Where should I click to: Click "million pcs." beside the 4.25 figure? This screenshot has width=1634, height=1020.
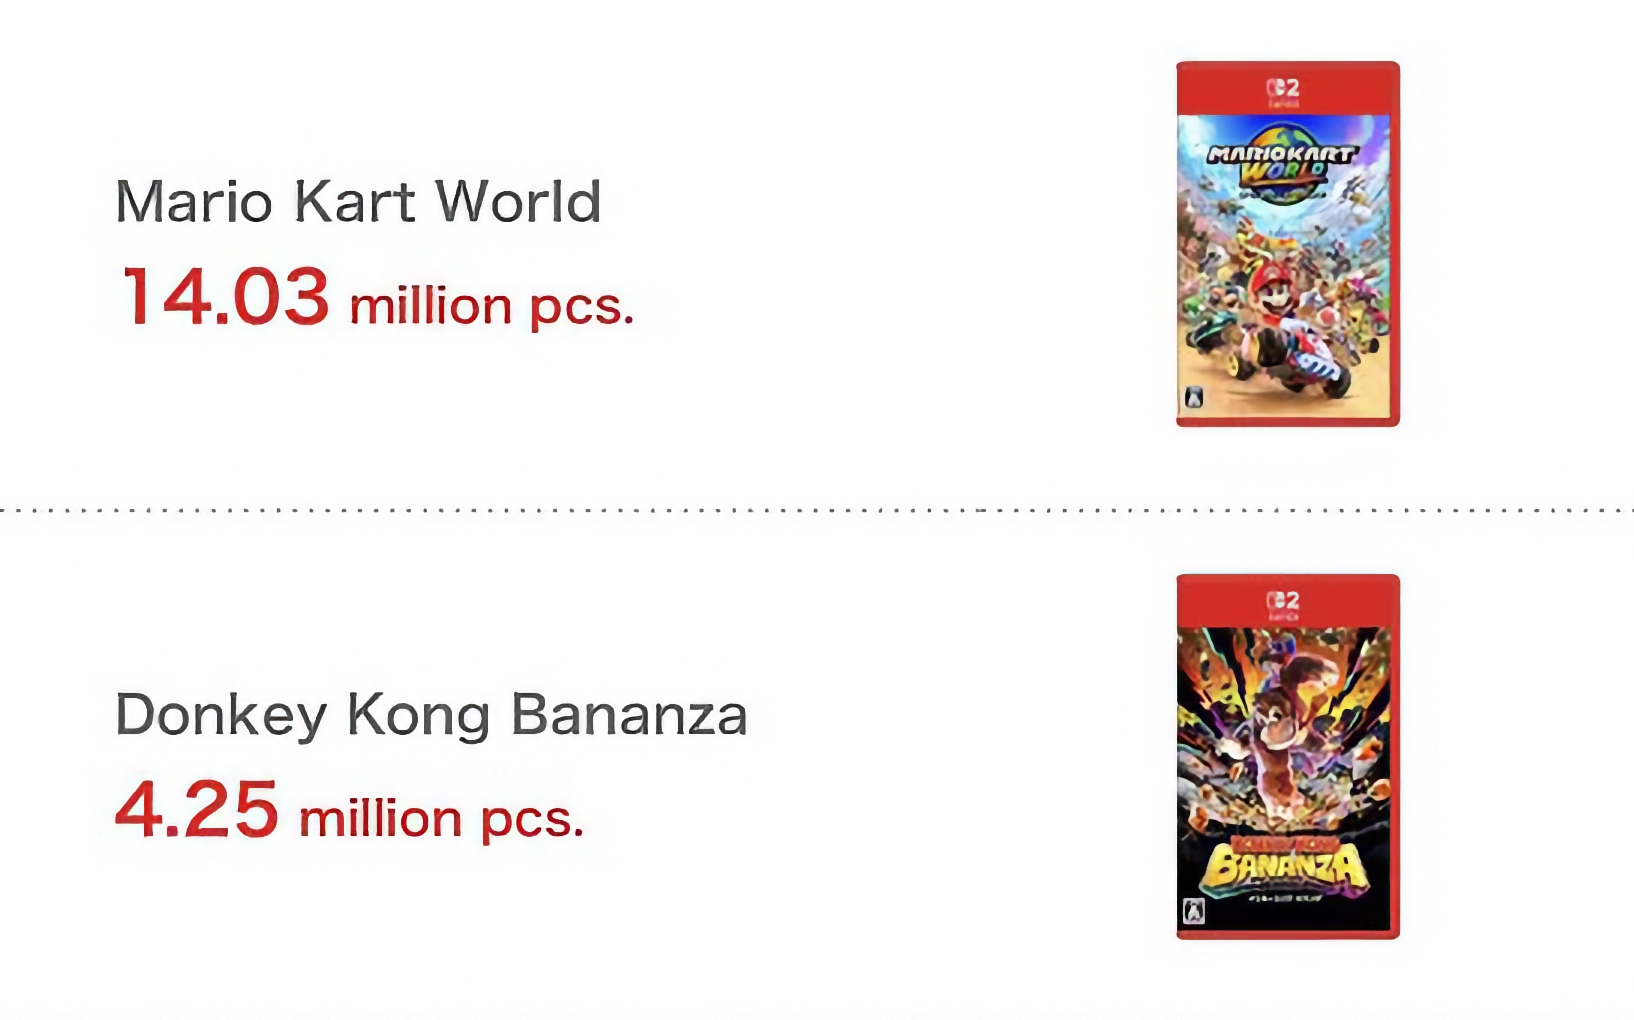[441, 819]
